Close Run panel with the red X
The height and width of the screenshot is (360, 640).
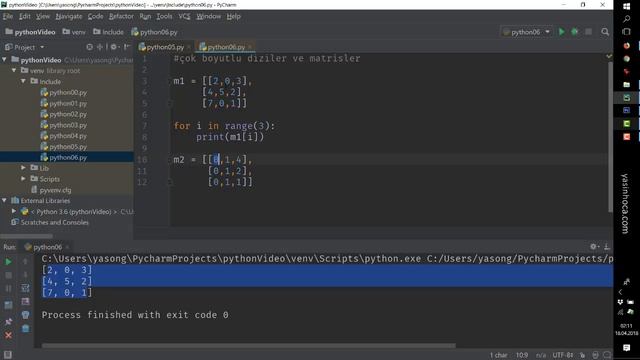pos(8,336)
